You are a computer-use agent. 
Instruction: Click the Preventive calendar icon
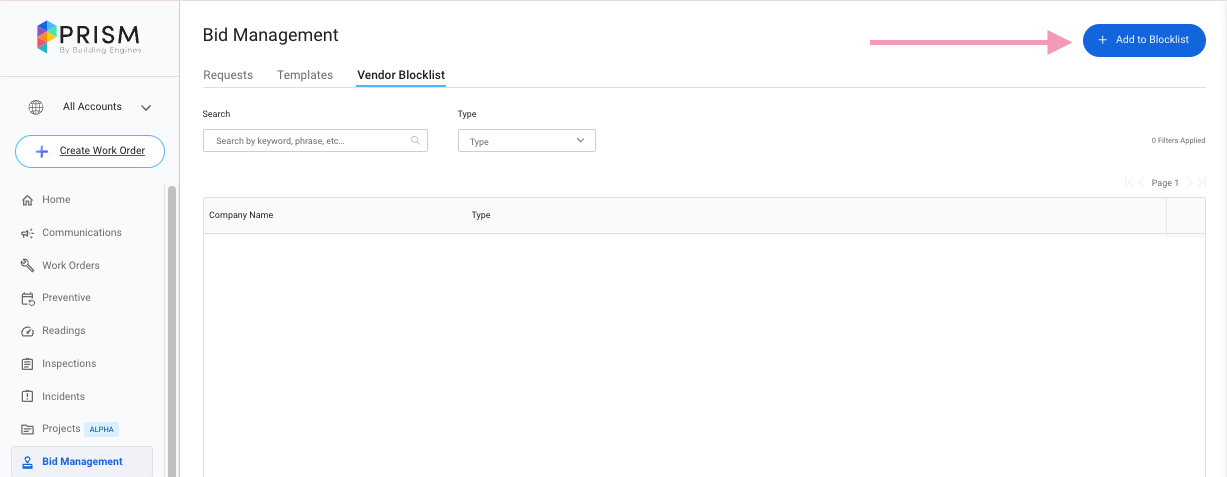[x=28, y=298]
